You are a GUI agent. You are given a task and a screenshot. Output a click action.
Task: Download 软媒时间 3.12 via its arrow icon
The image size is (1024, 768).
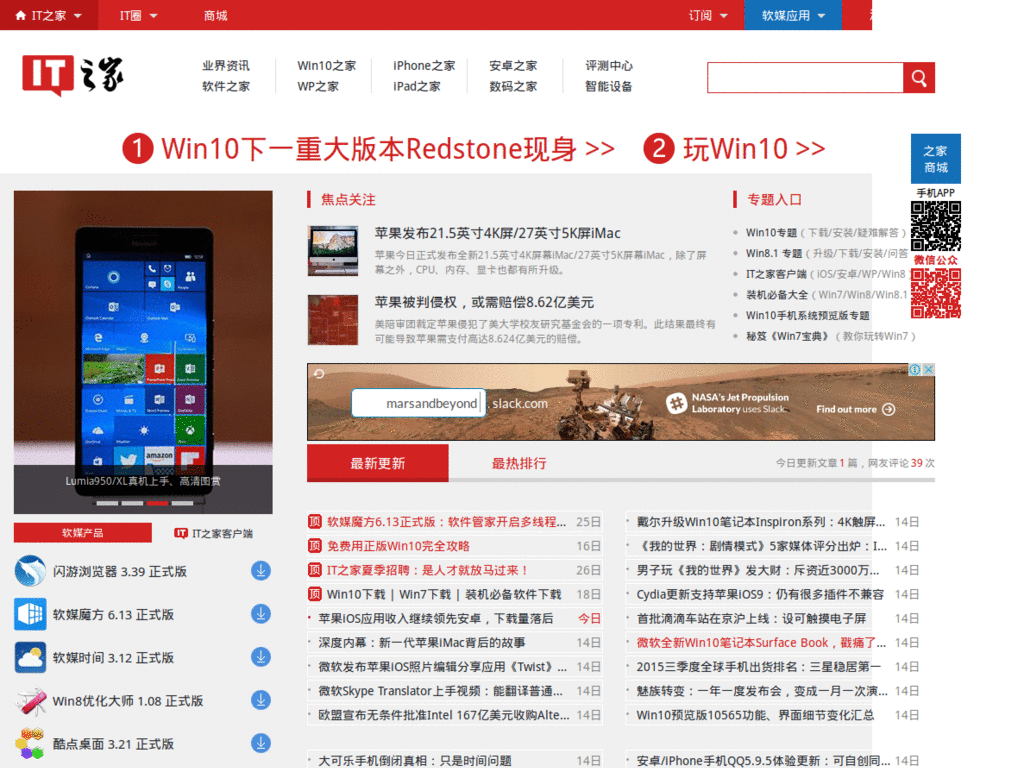261,657
